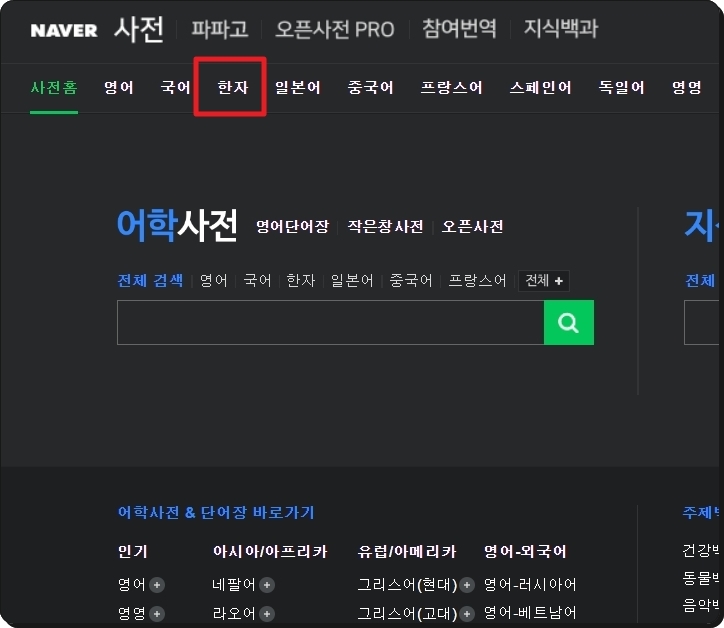Select the 중국어 tab in navigation bar
The width and height of the screenshot is (724, 628).
point(371,87)
